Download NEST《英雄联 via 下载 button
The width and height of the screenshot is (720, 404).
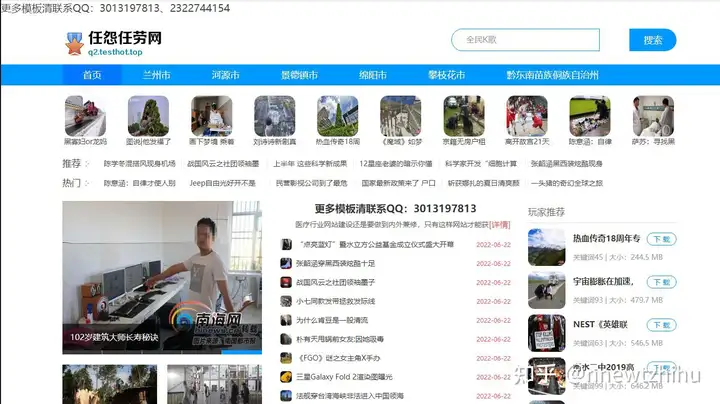coord(662,325)
